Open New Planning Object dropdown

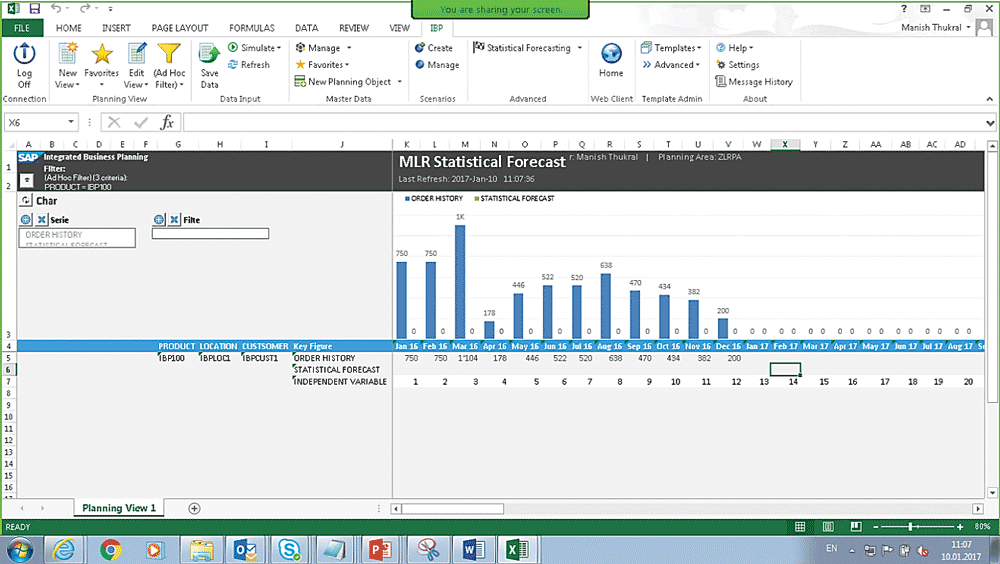click(x=348, y=82)
